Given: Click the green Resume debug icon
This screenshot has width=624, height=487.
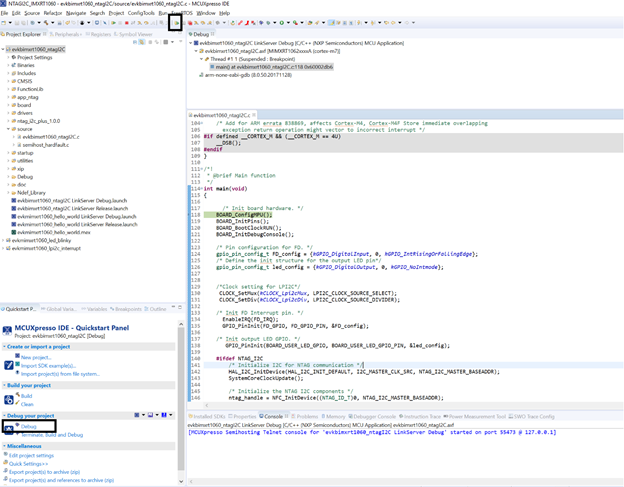Looking at the screenshot, I should [x=113, y=23].
